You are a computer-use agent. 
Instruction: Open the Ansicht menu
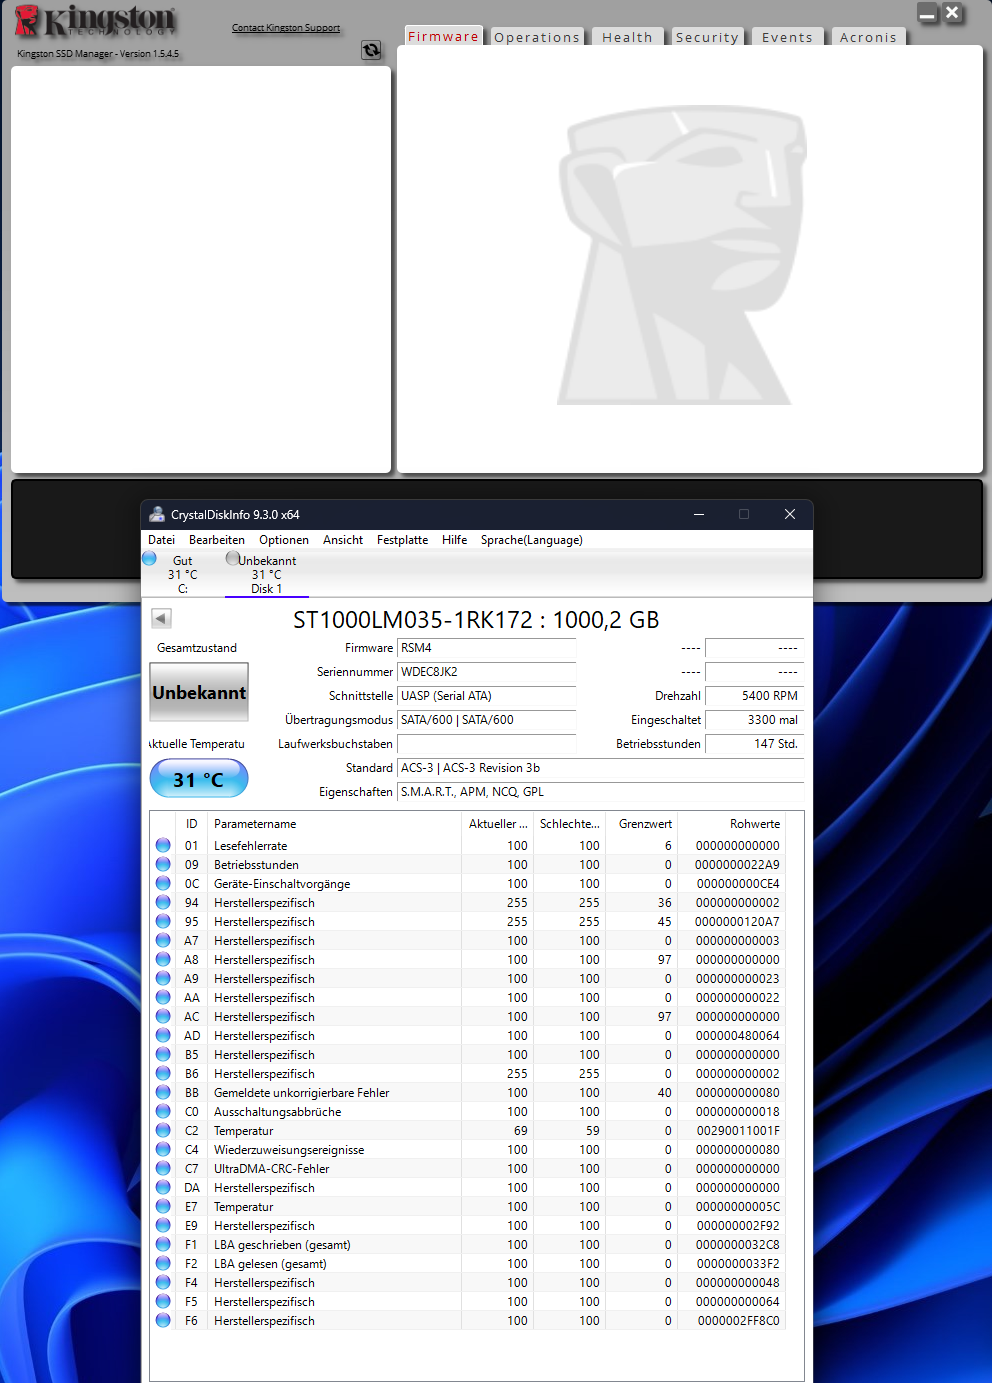pos(343,540)
